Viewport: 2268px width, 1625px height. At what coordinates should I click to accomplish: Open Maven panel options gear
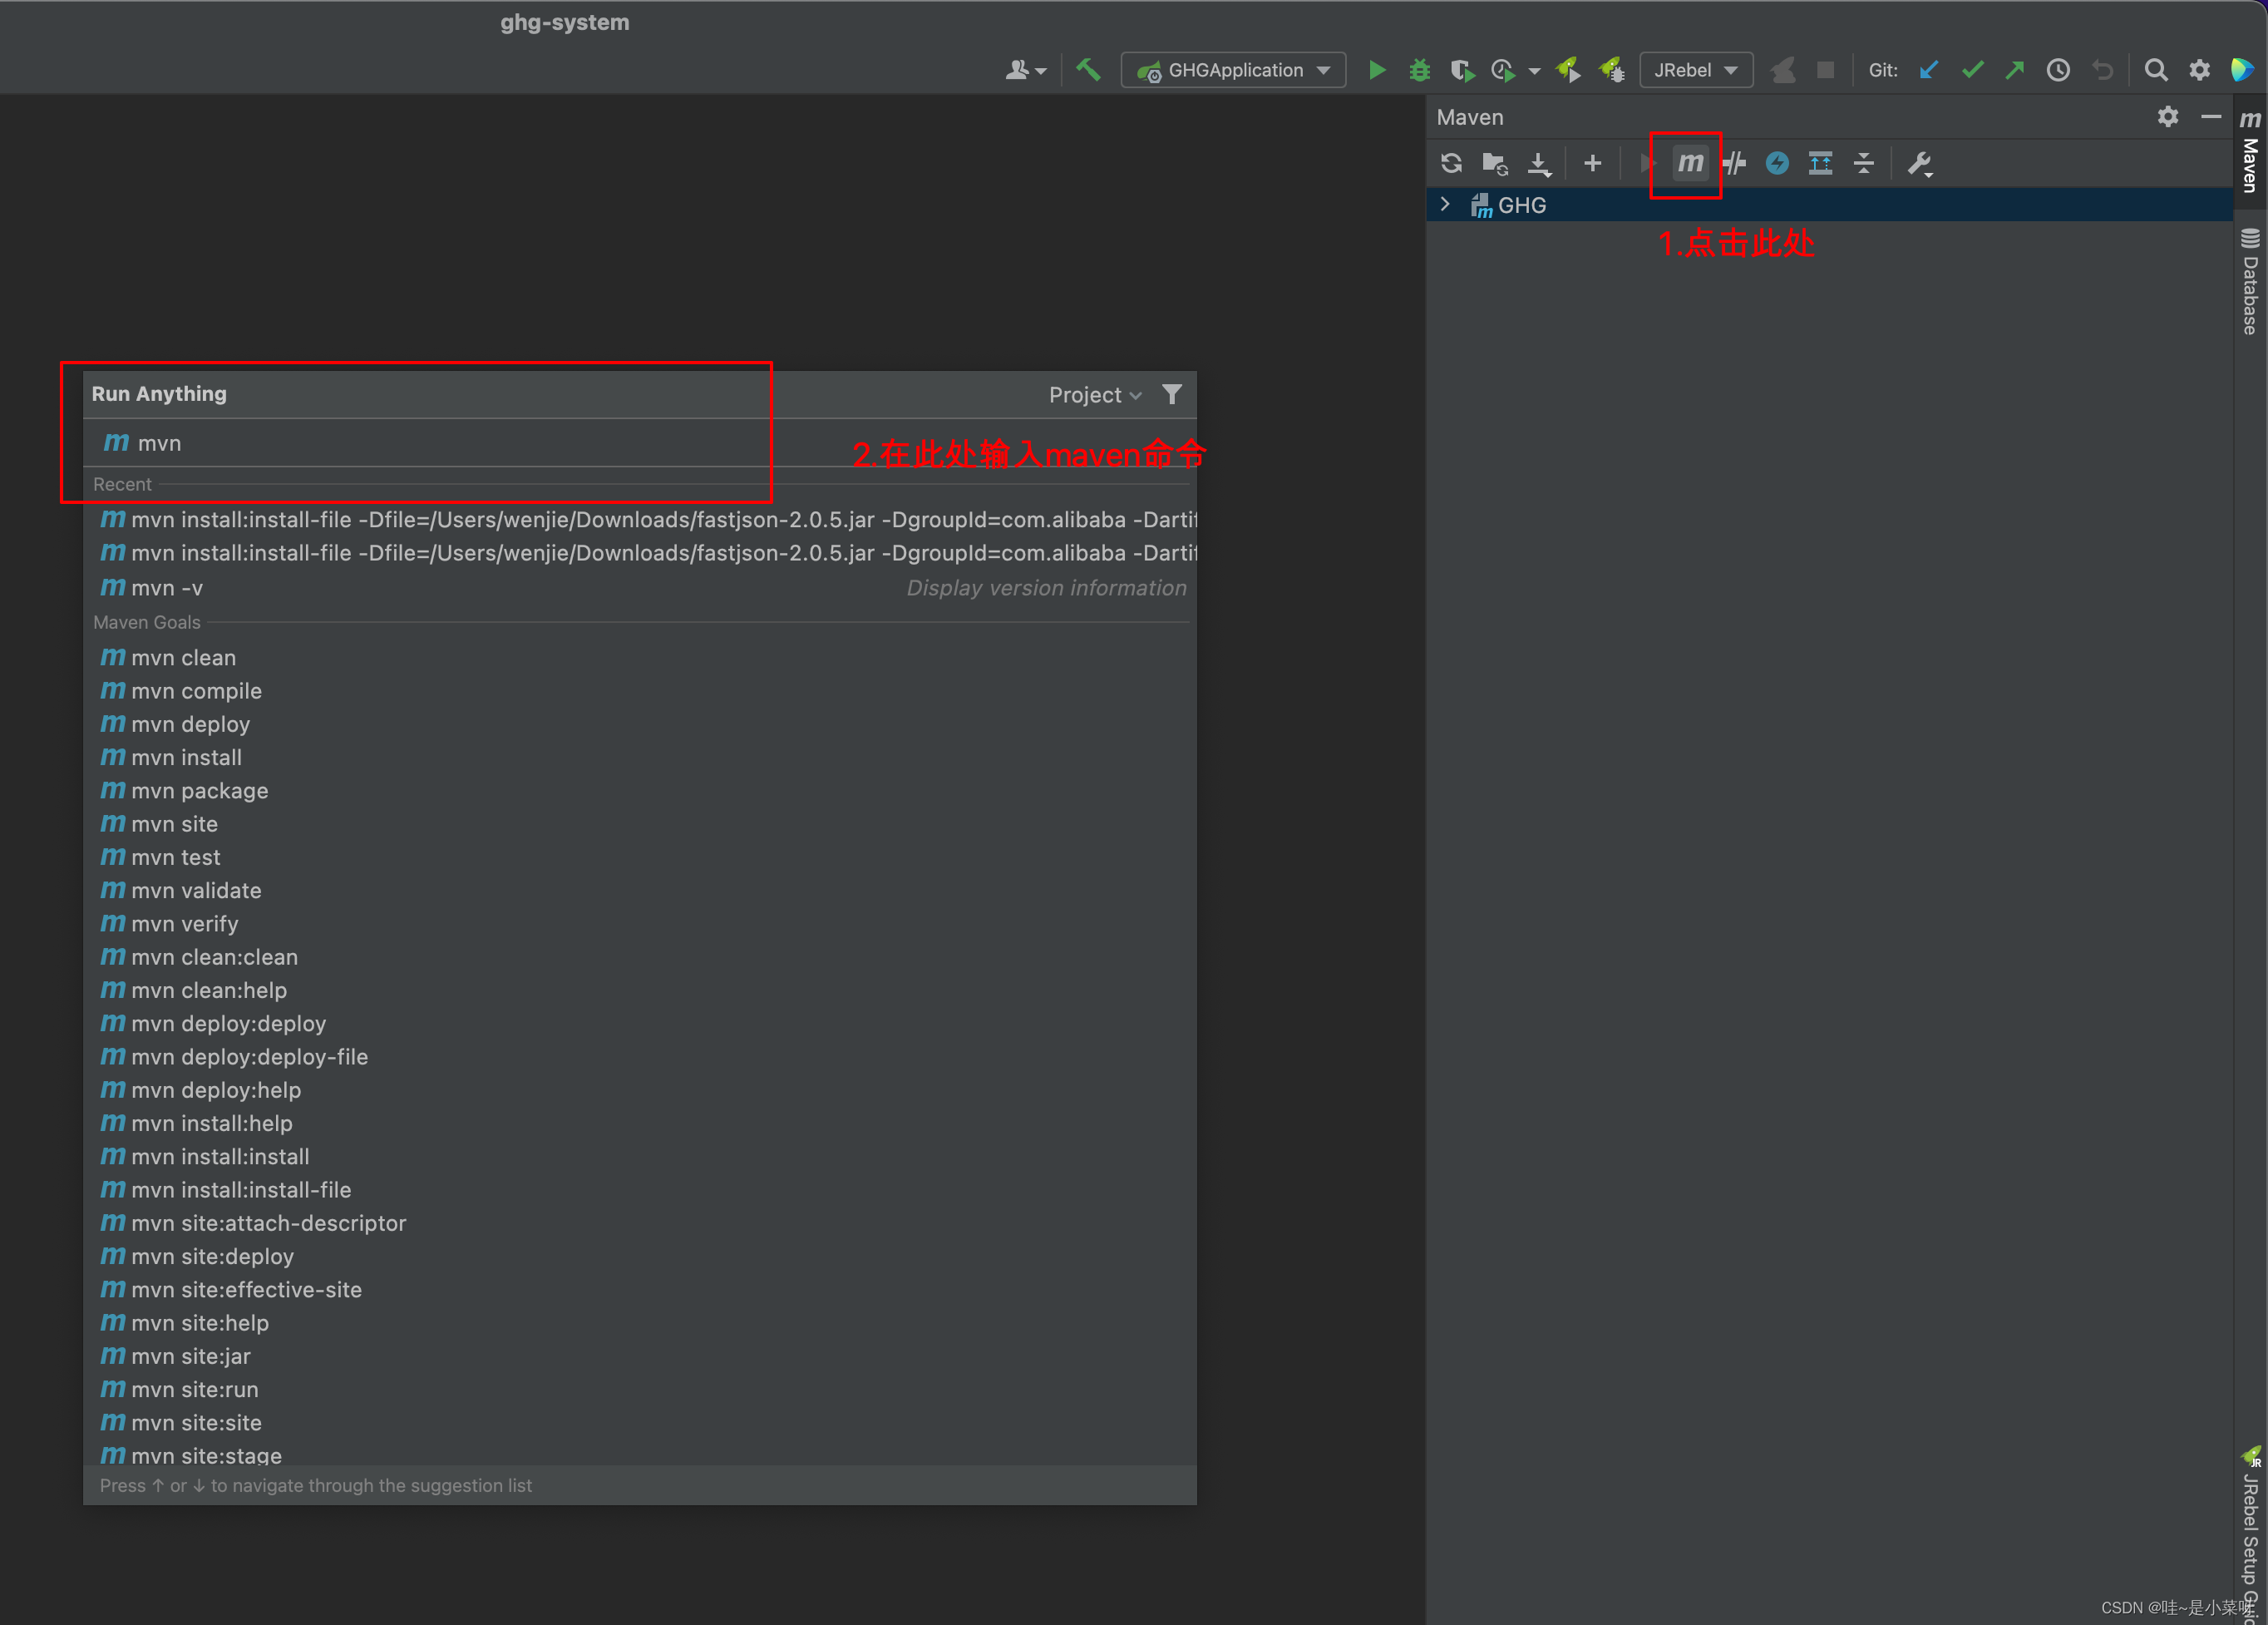point(2168,117)
